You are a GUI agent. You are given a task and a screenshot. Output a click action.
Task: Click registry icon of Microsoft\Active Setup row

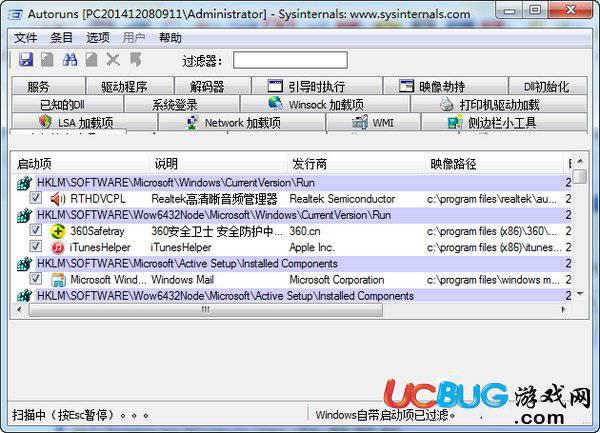[x=24, y=264]
